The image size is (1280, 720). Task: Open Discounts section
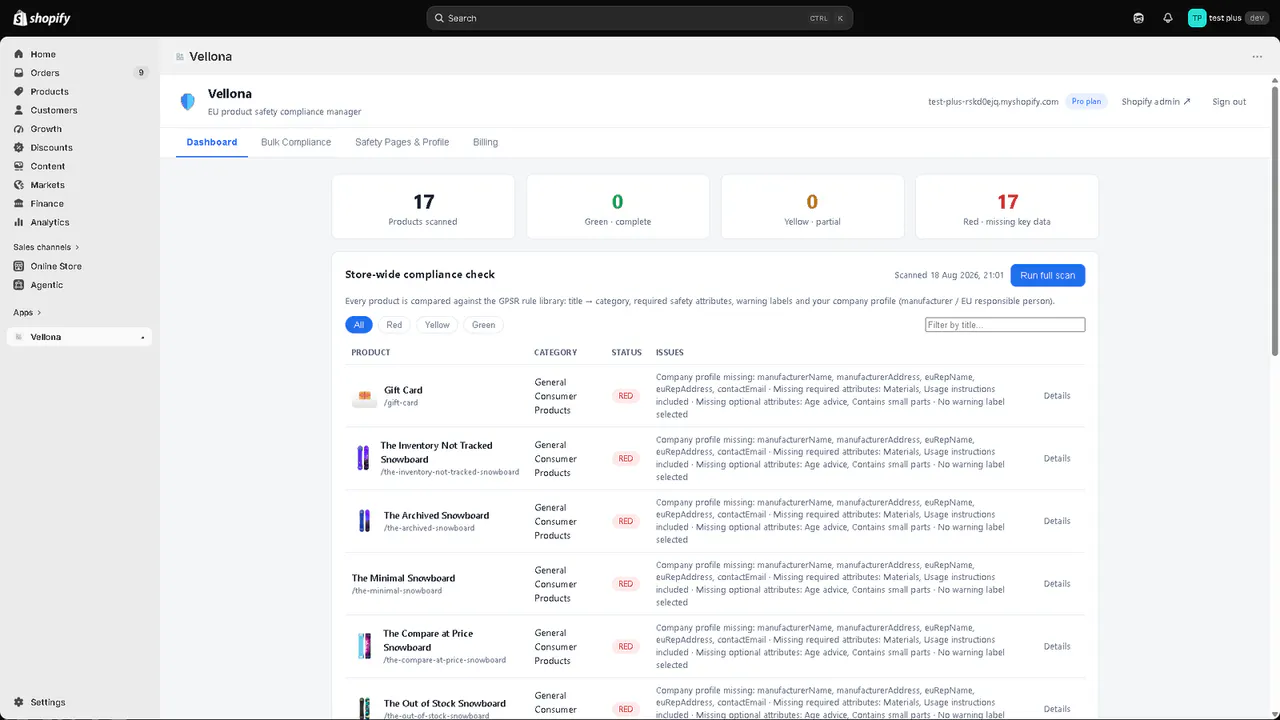coord(51,147)
